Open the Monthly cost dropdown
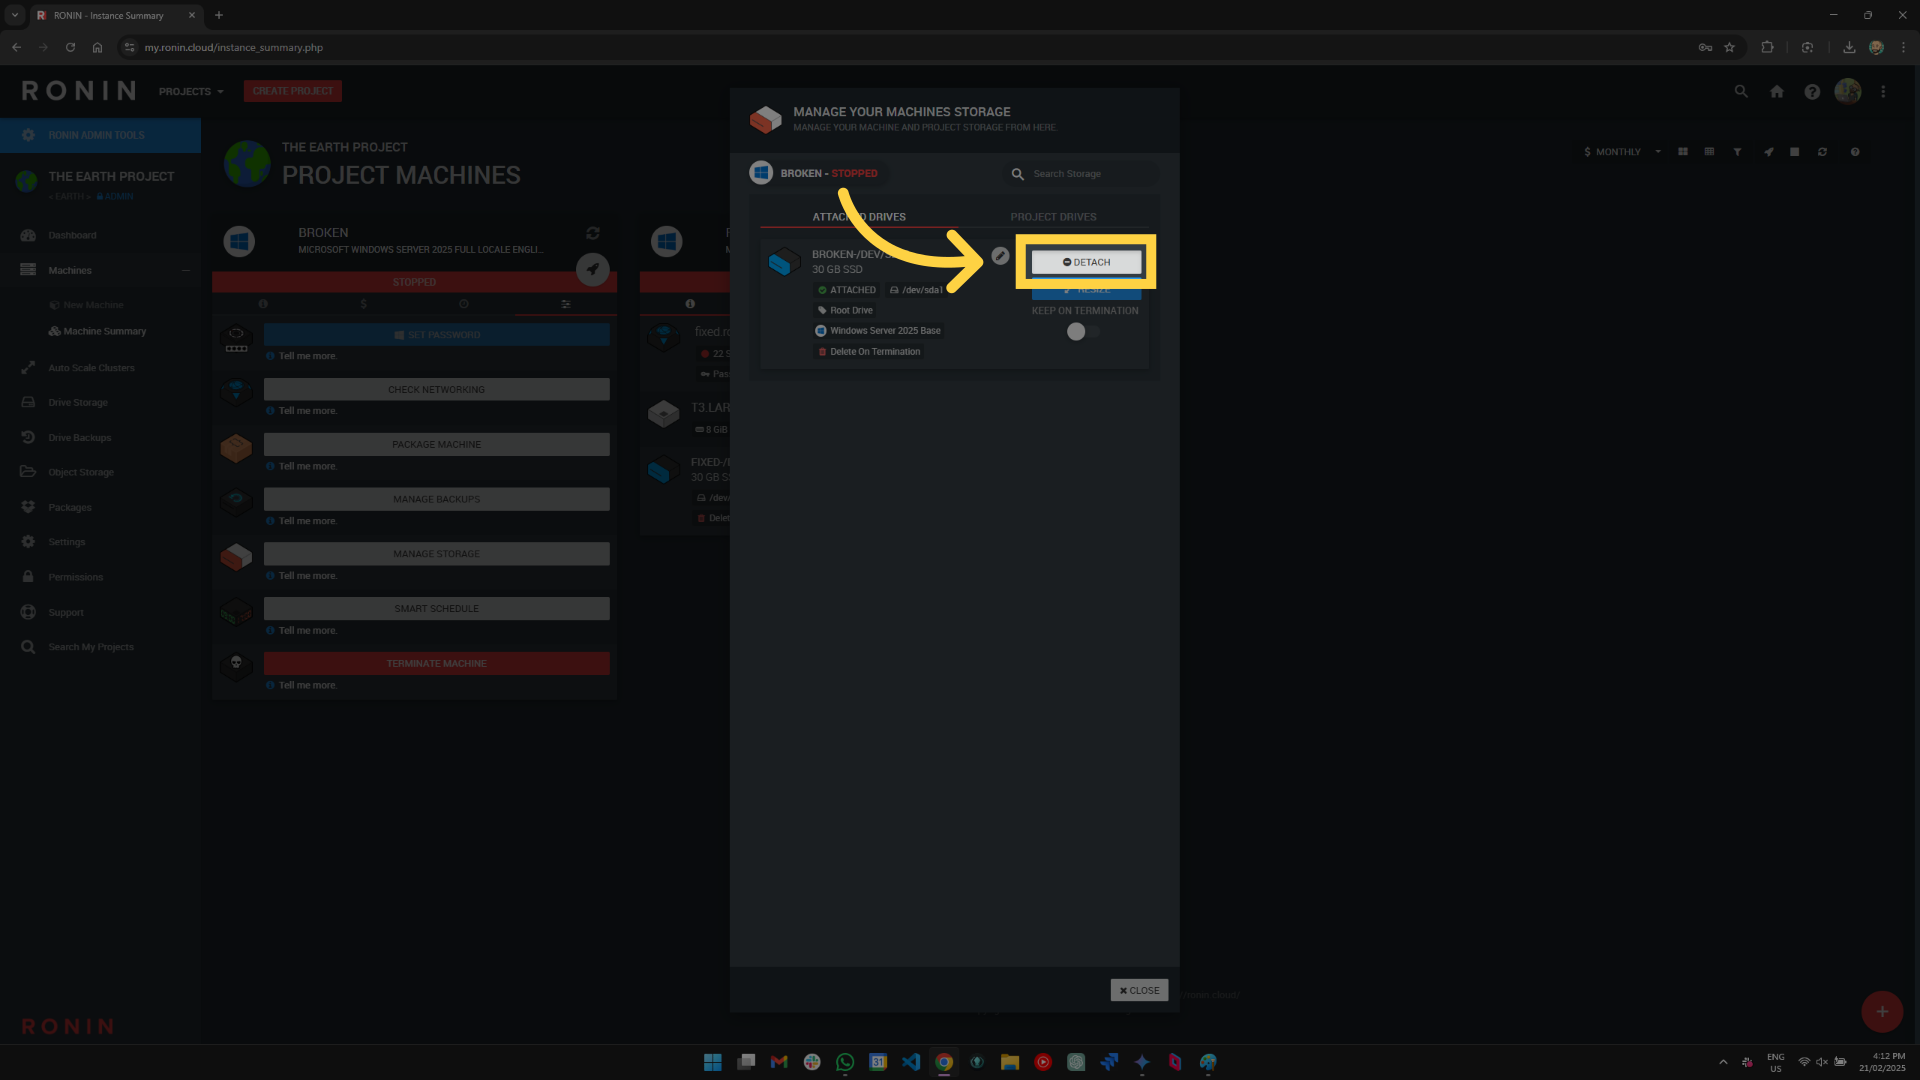Screen dimensions: 1920x1080 (1622, 152)
